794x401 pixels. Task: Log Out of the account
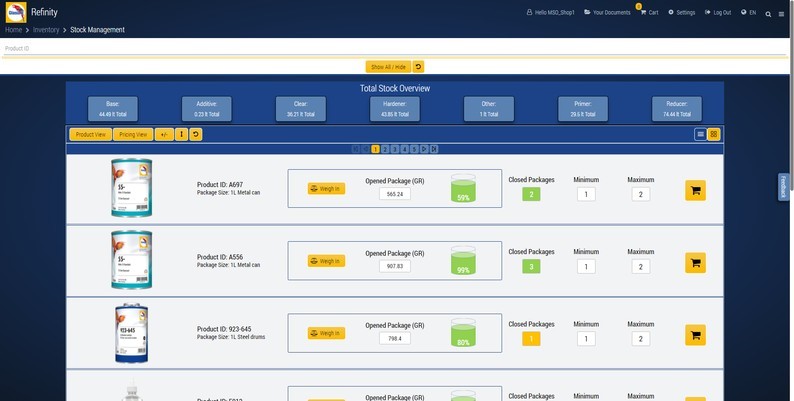pyautogui.click(x=718, y=12)
